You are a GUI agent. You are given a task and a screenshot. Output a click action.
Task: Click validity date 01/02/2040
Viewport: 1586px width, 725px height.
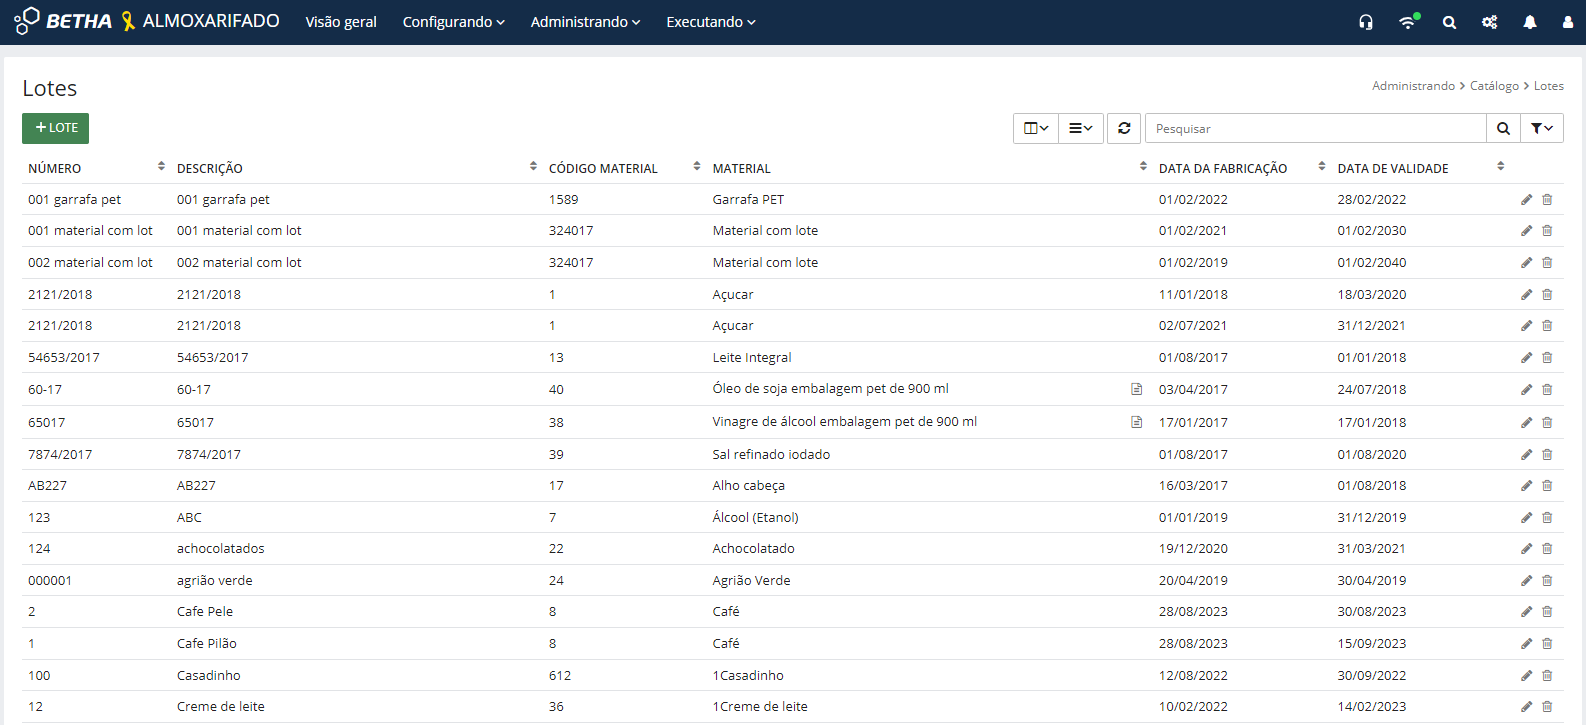coord(1372,263)
